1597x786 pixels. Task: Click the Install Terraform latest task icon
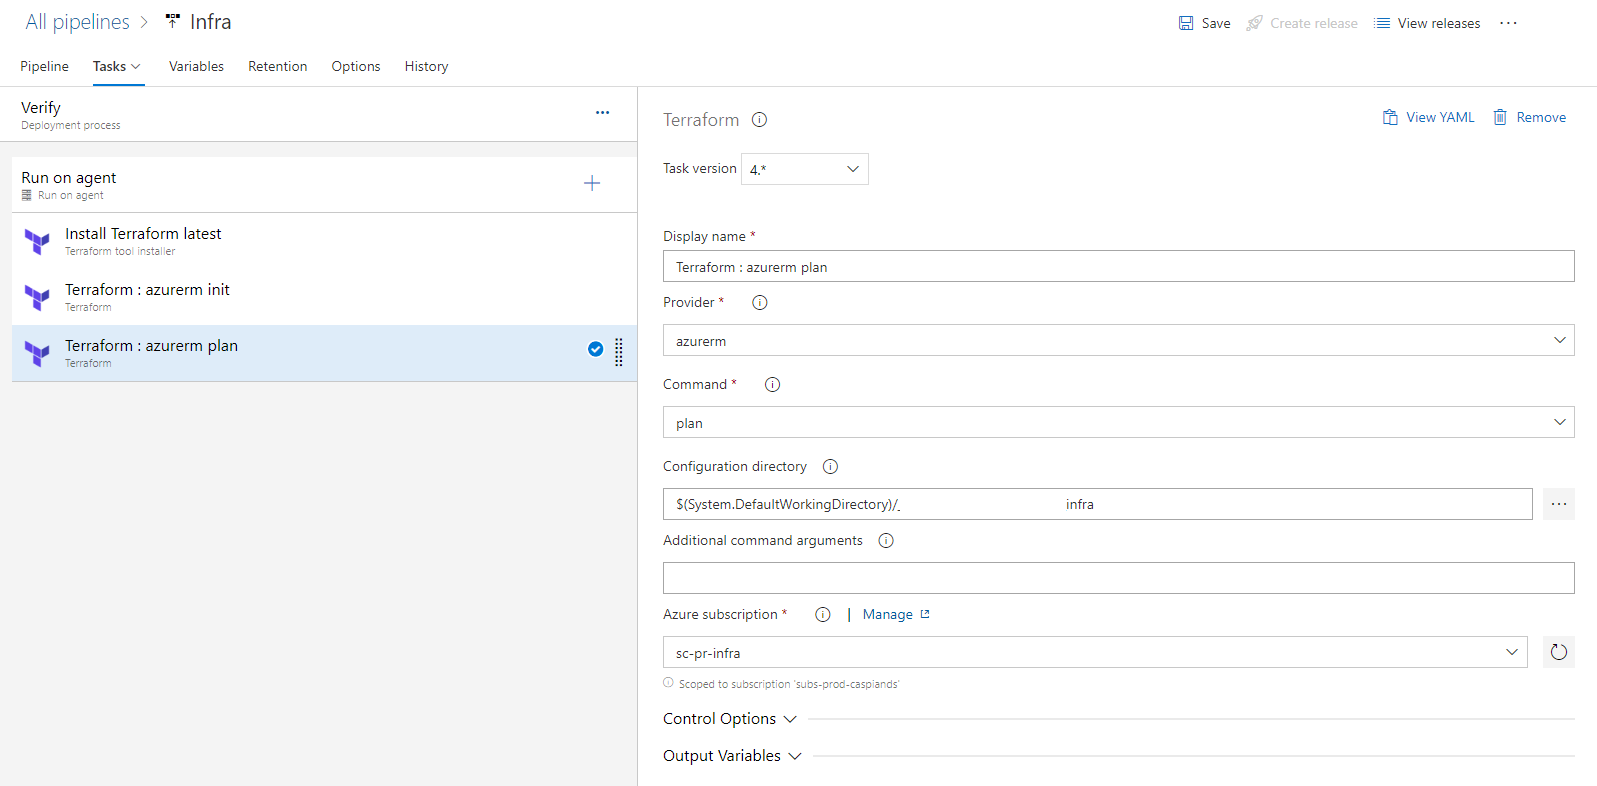37,241
